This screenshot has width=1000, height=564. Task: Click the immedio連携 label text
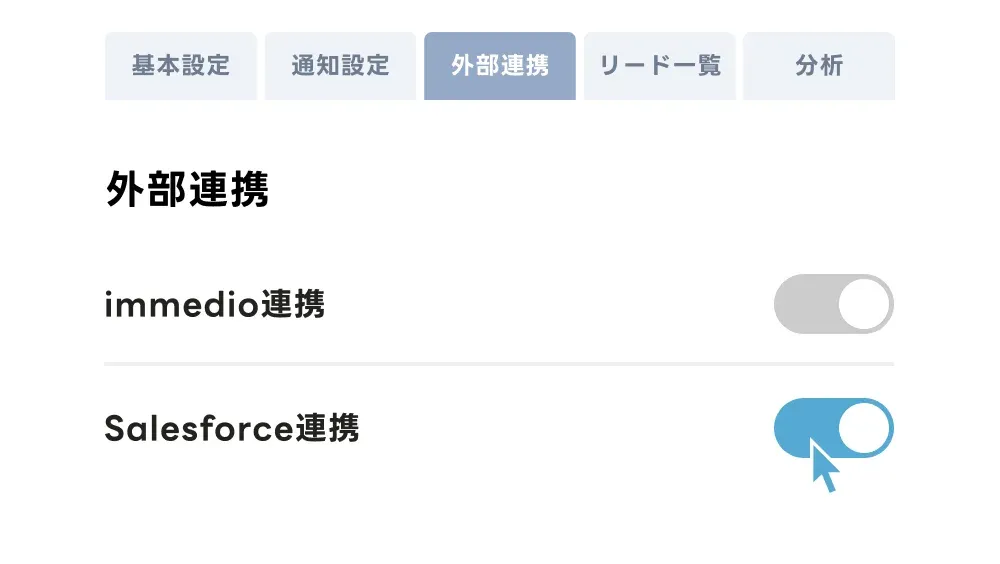214,304
